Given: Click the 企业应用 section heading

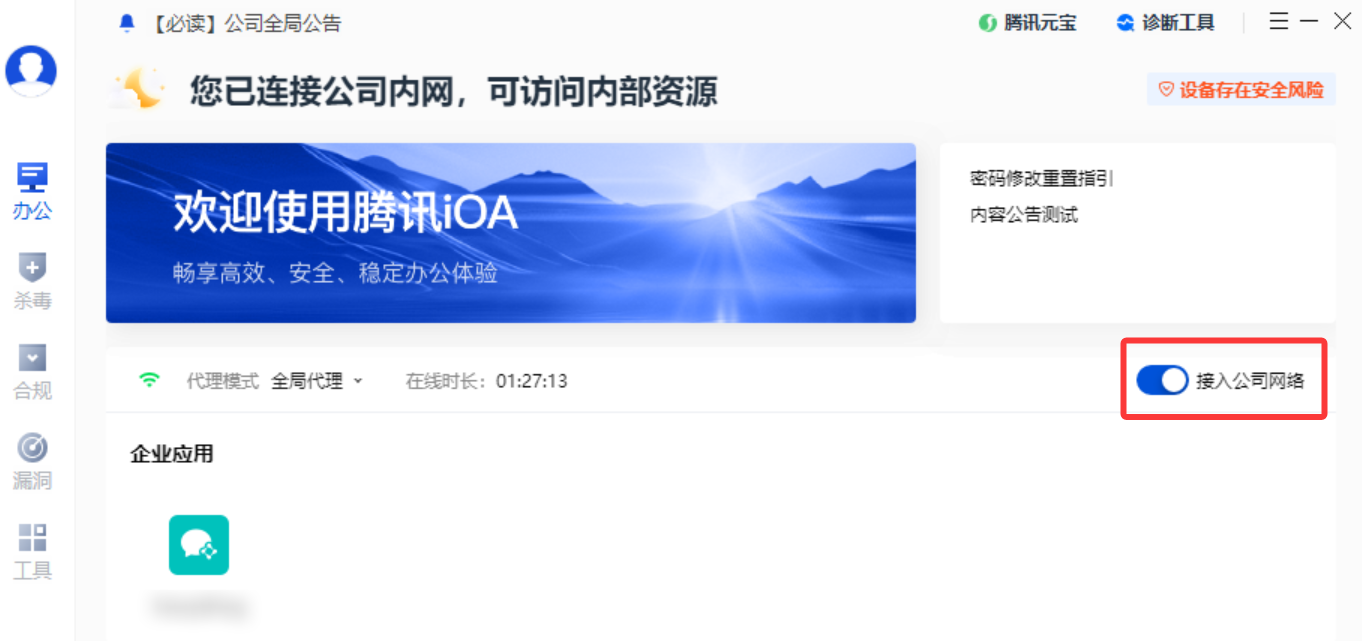Looking at the screenshot, I should (x=172, y=454).
